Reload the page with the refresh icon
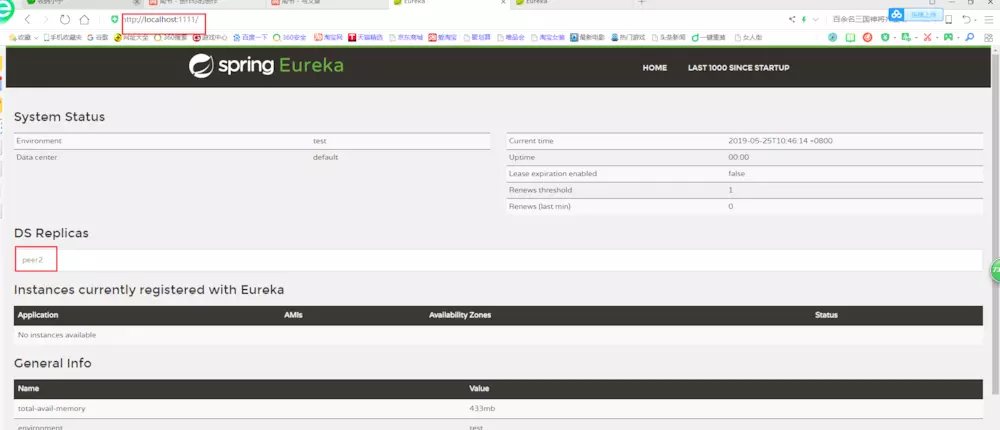 [x=65, y=20]
